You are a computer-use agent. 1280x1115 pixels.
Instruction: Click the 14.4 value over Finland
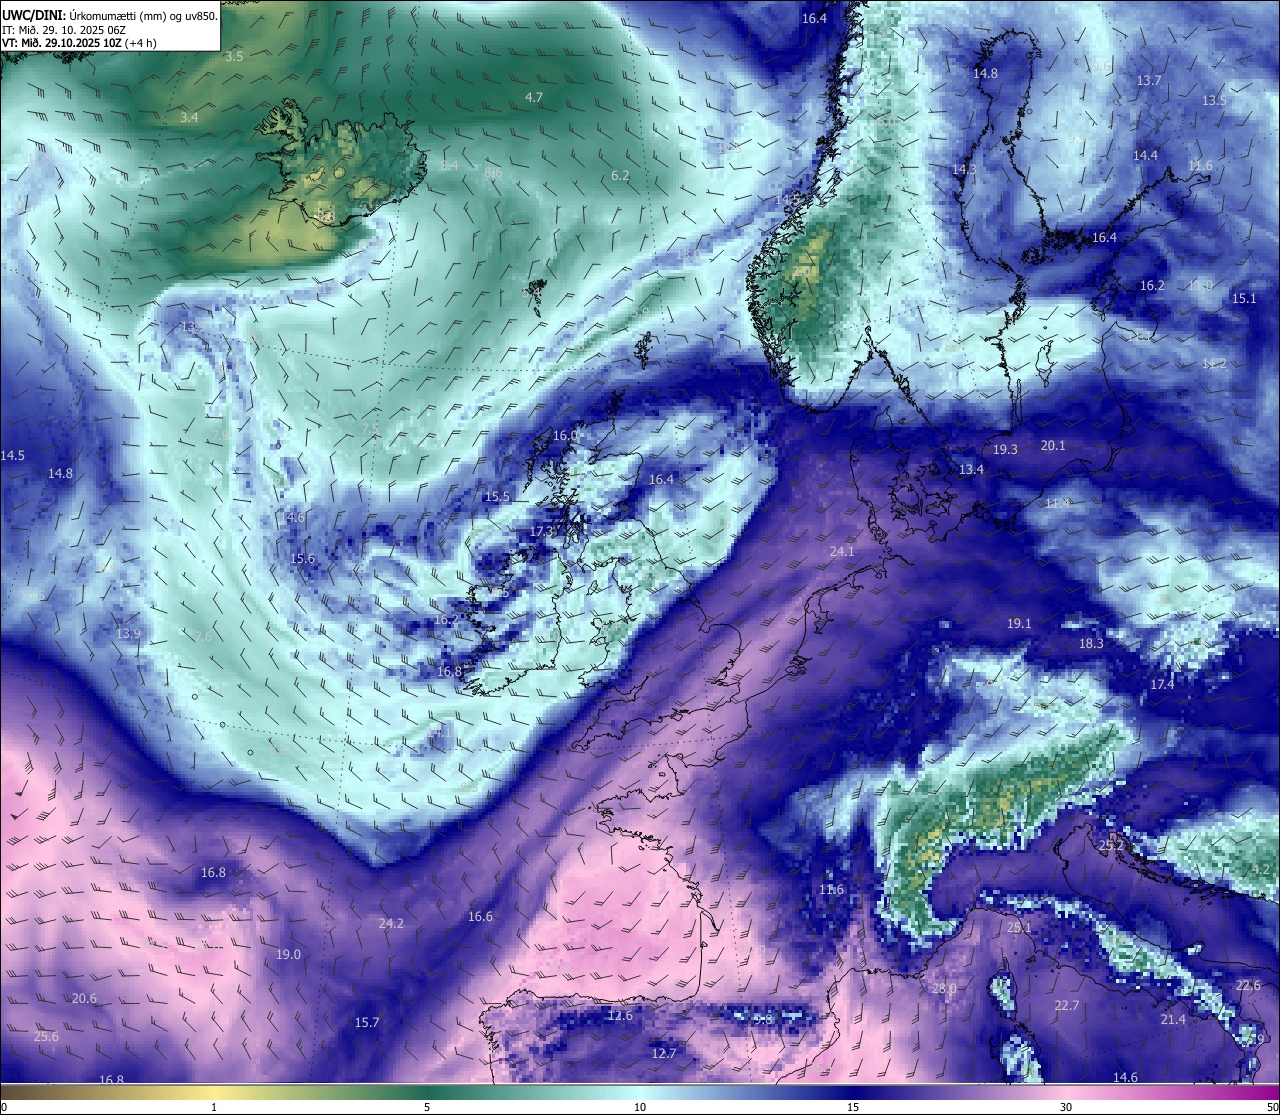pyautogui.click(x=1145, y=156)
